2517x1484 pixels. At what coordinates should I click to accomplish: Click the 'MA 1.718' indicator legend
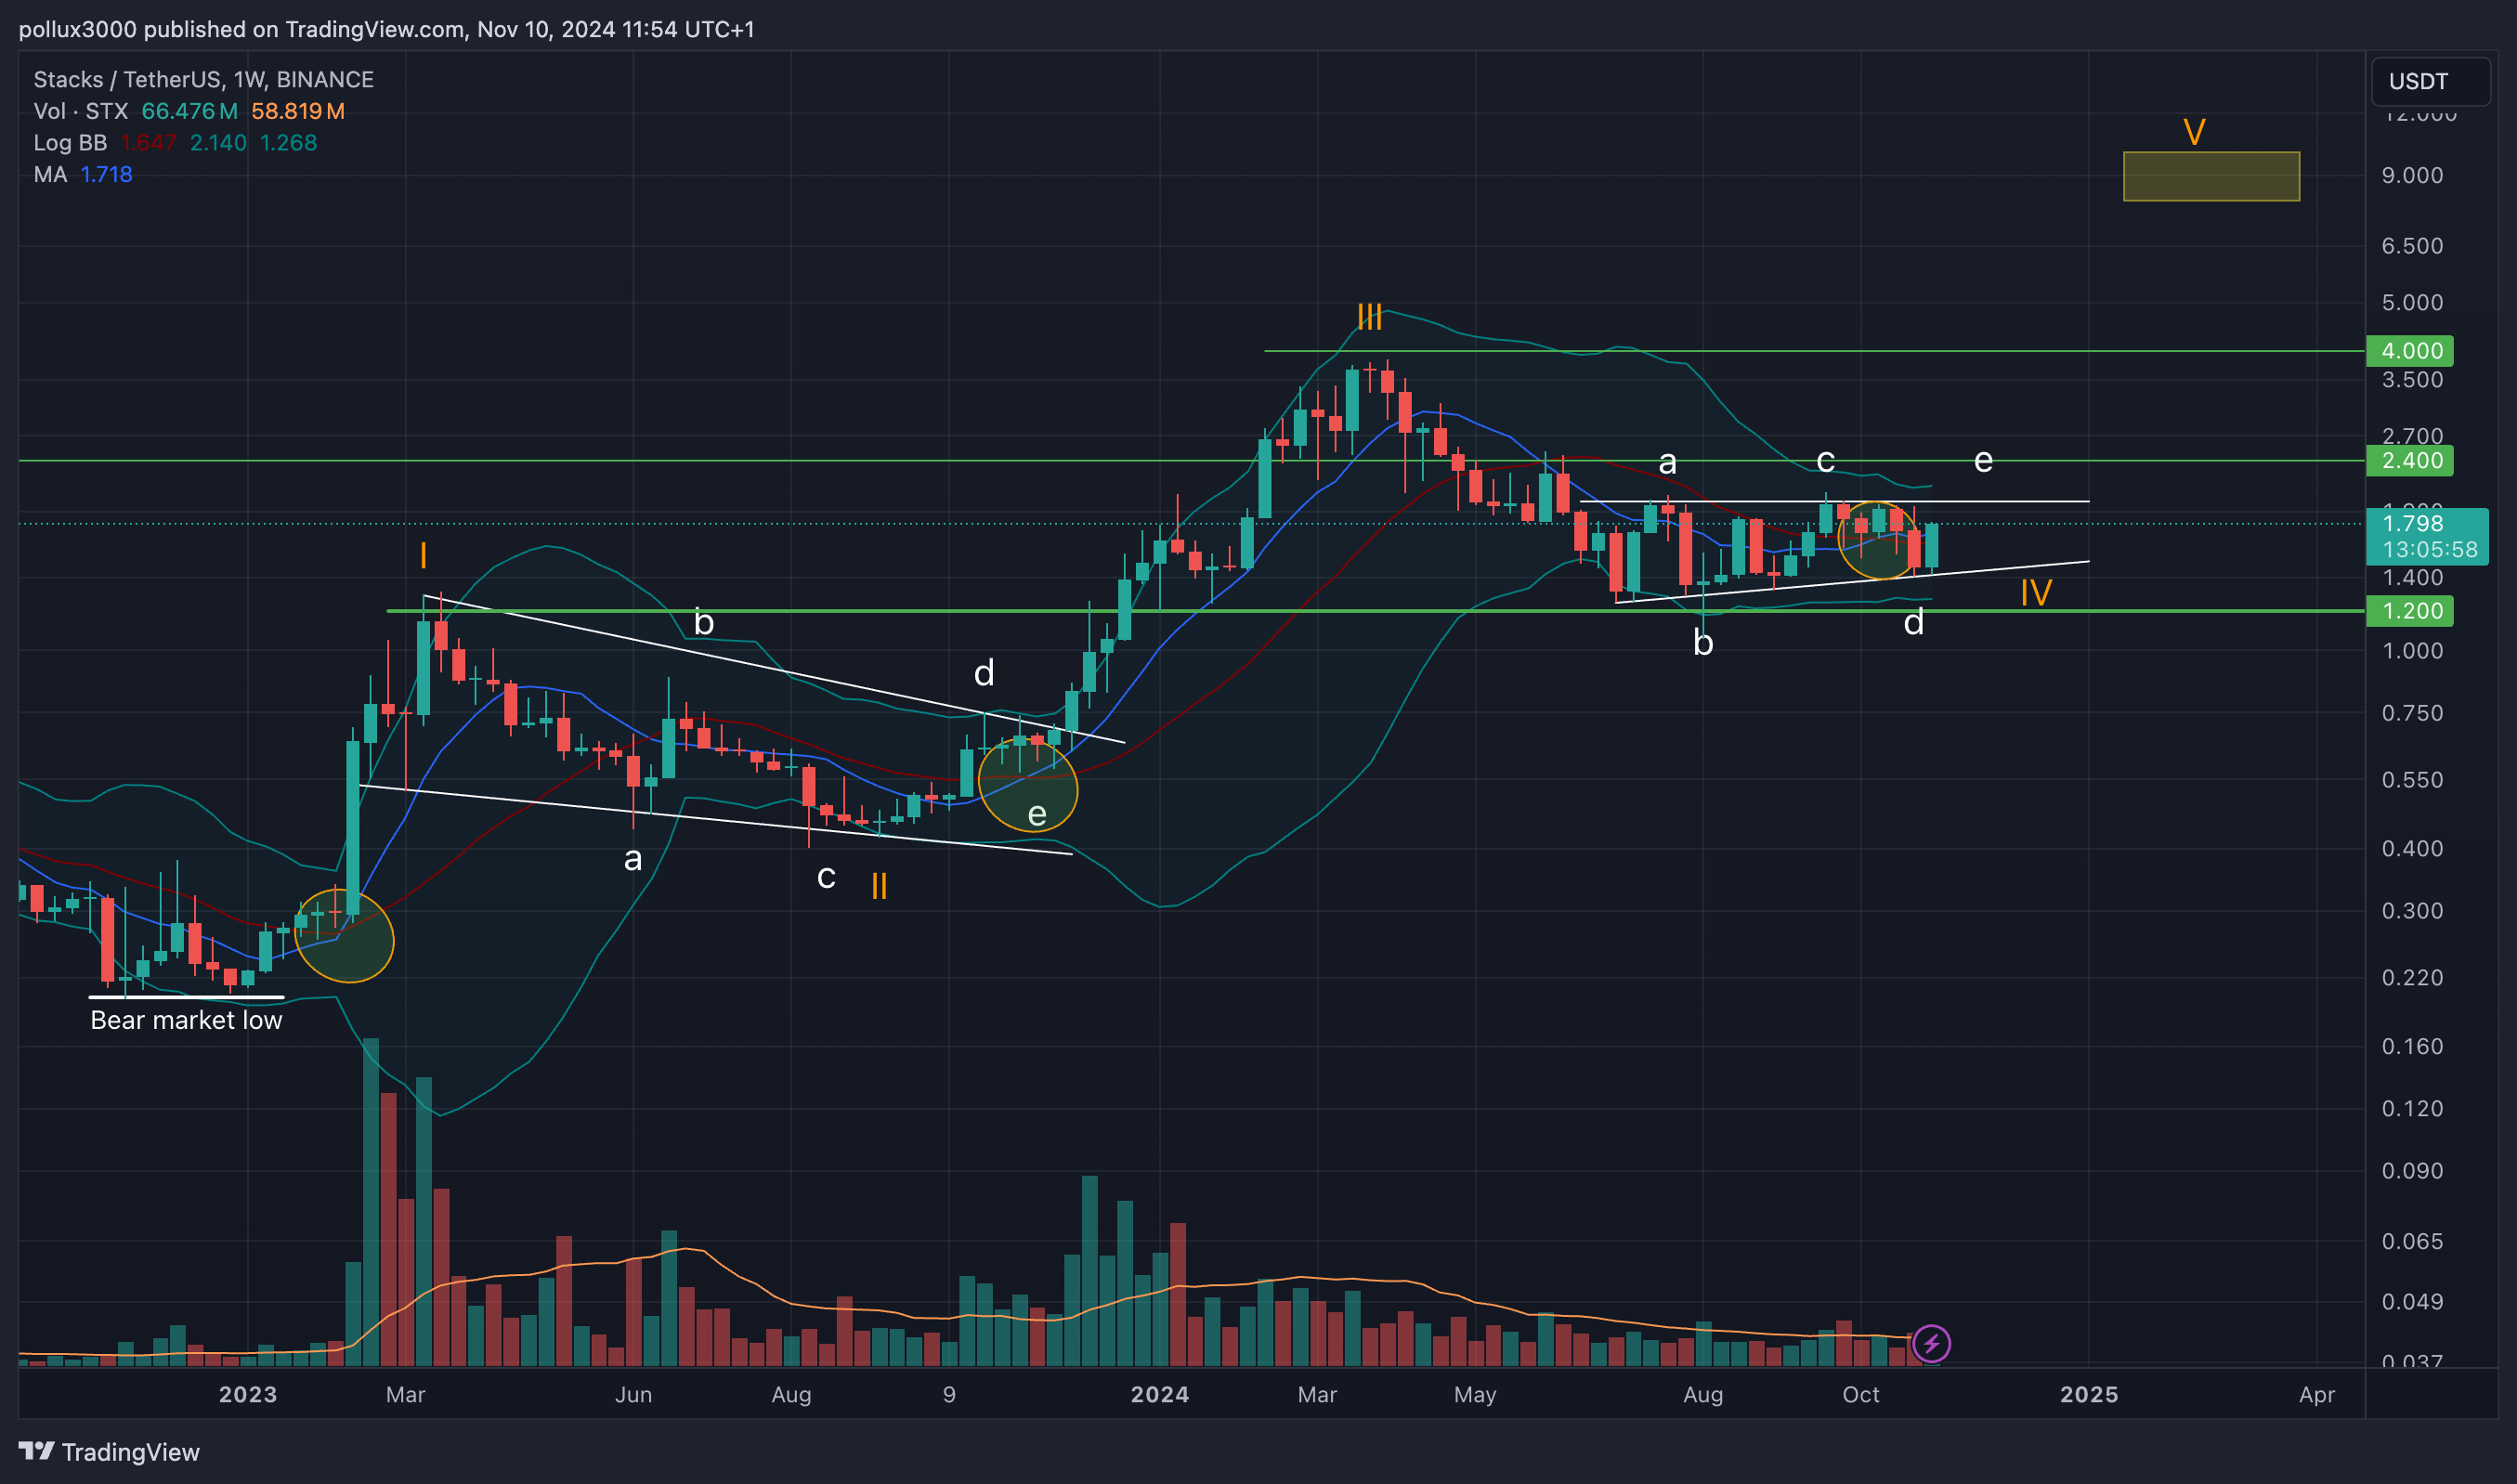coord(83,175)
